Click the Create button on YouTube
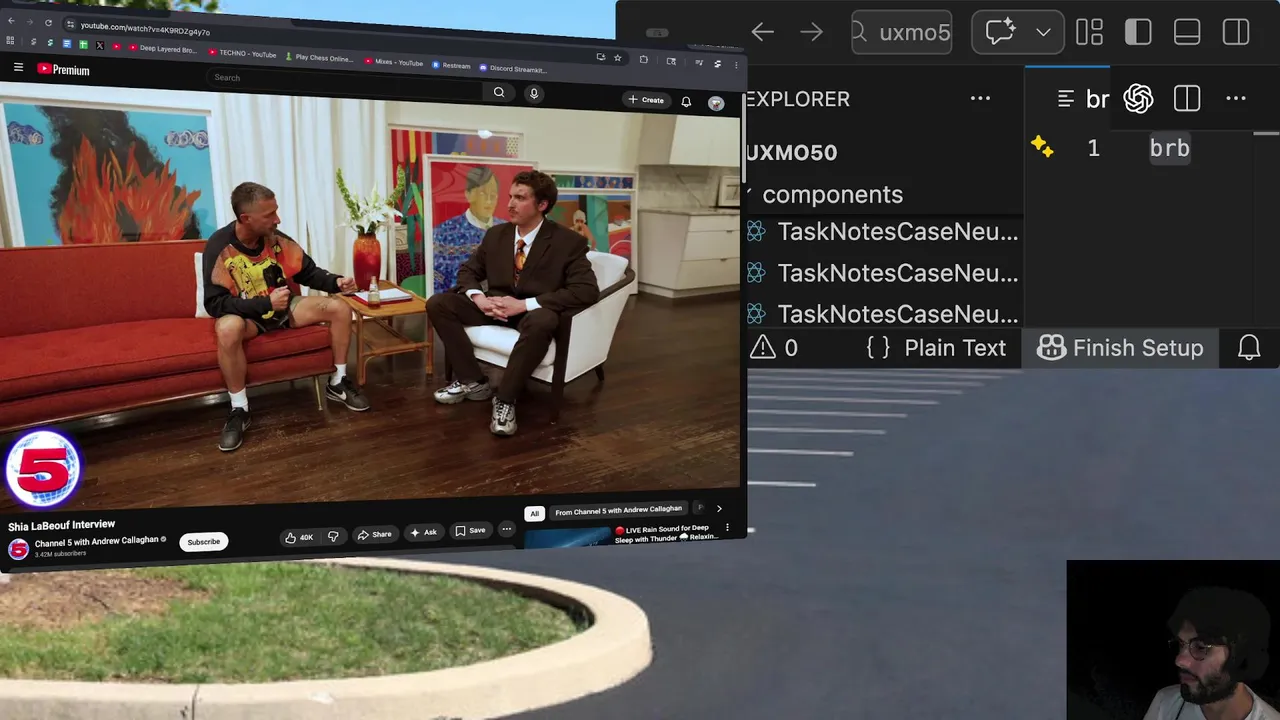 pos(646,100)
